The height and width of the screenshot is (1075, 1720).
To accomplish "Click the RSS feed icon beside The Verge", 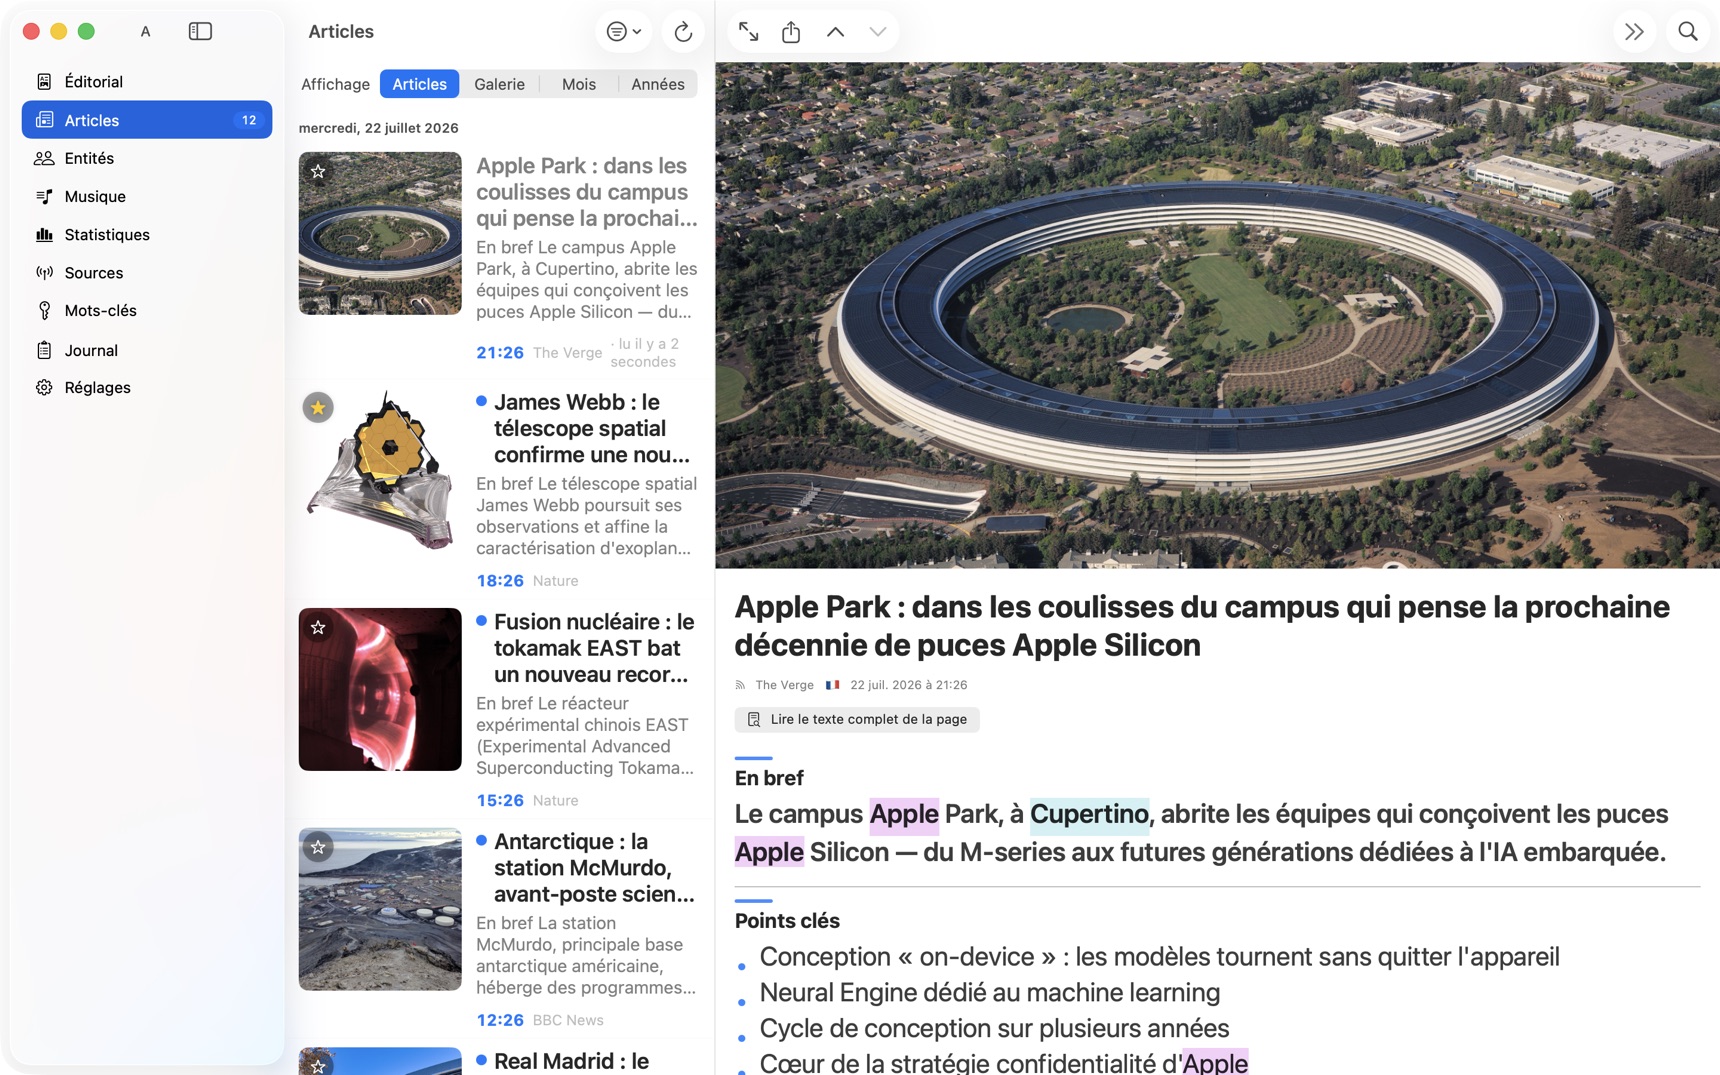I will (741, 685).
